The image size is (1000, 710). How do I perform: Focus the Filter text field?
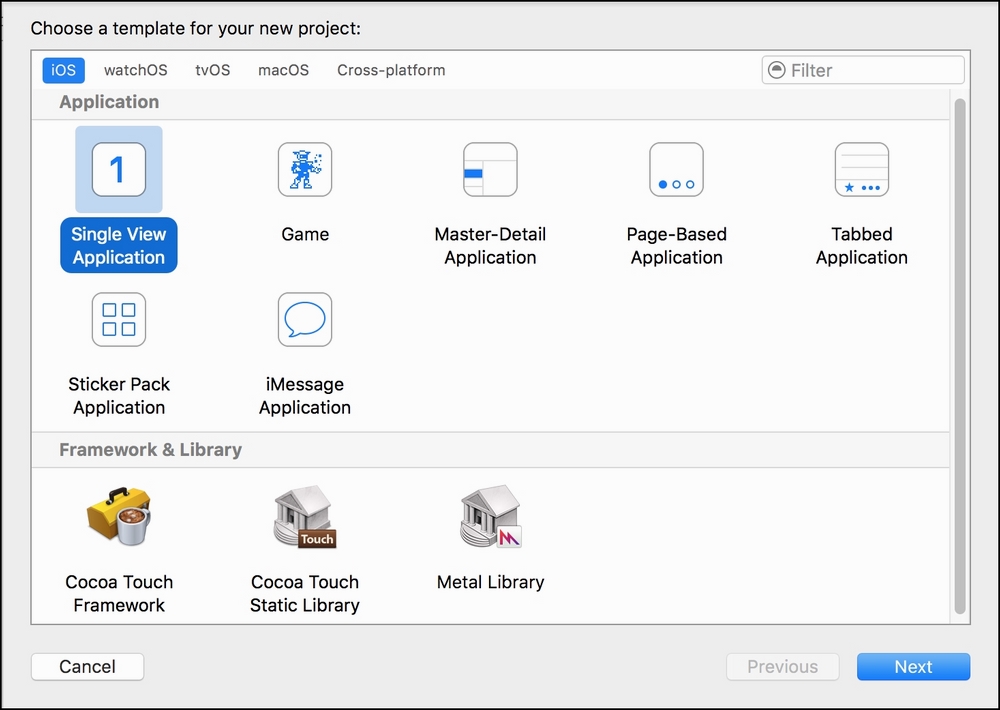[x=863, y=70]
